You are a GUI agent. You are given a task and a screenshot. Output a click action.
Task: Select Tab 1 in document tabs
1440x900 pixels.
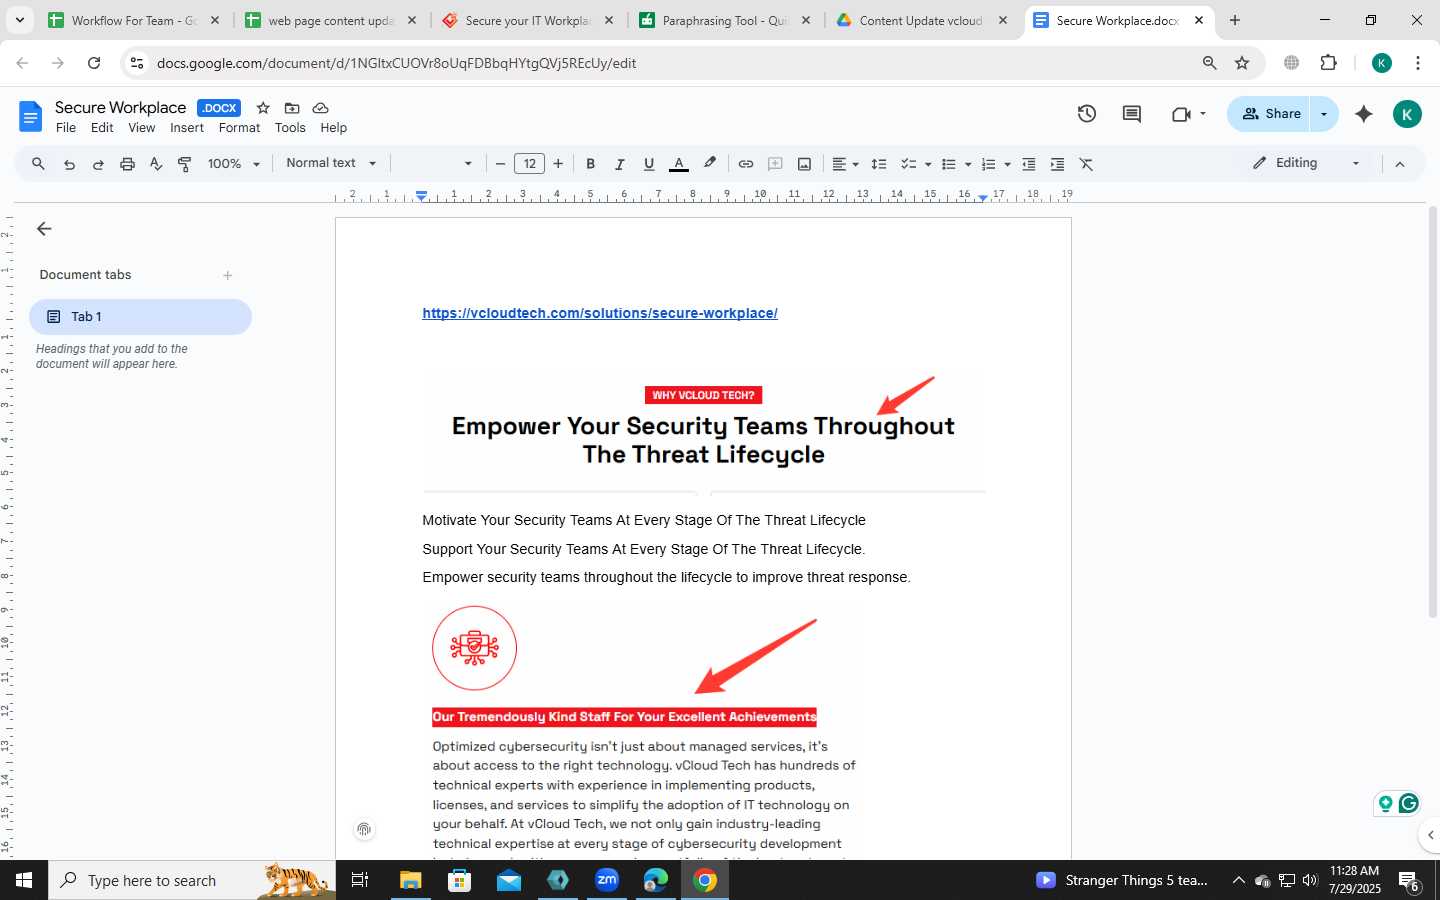[140, 317]
